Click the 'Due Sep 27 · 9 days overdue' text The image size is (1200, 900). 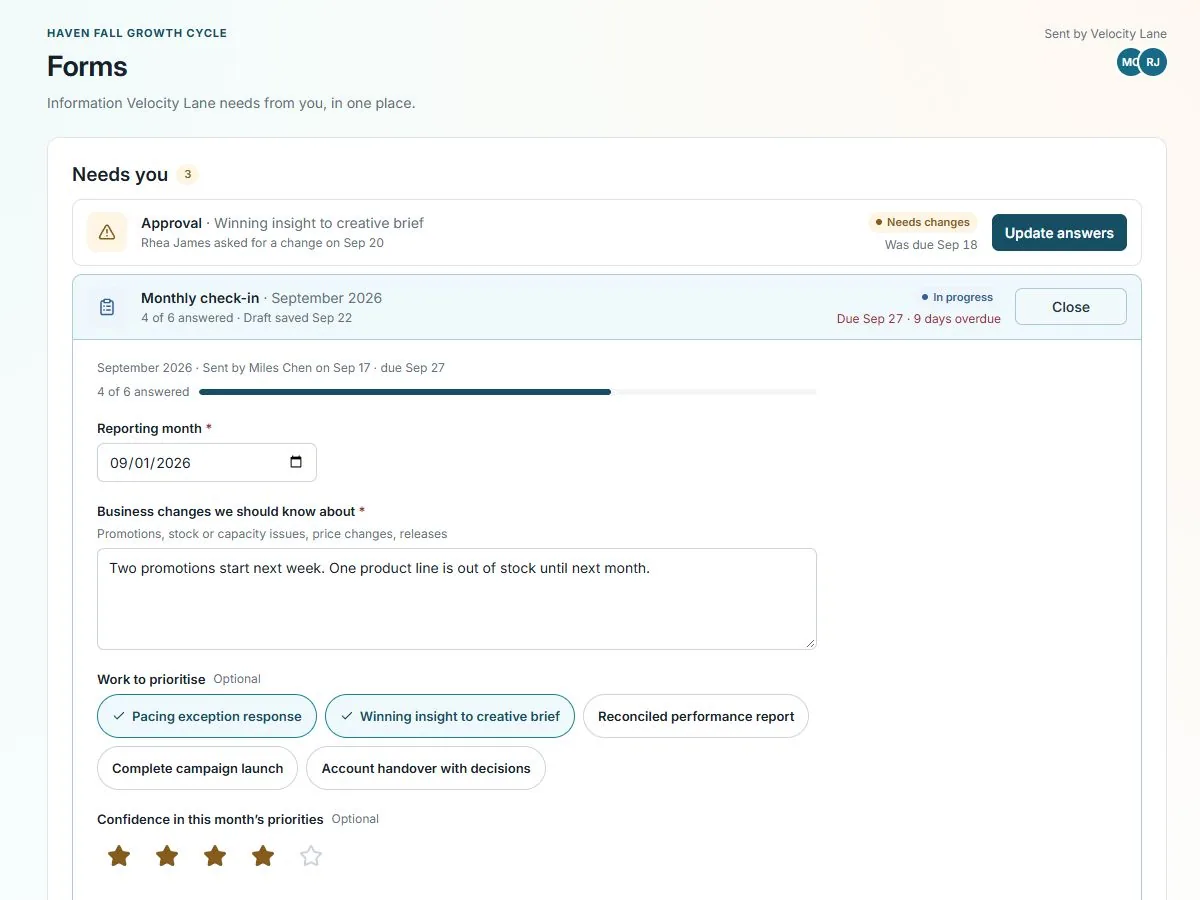919,319
